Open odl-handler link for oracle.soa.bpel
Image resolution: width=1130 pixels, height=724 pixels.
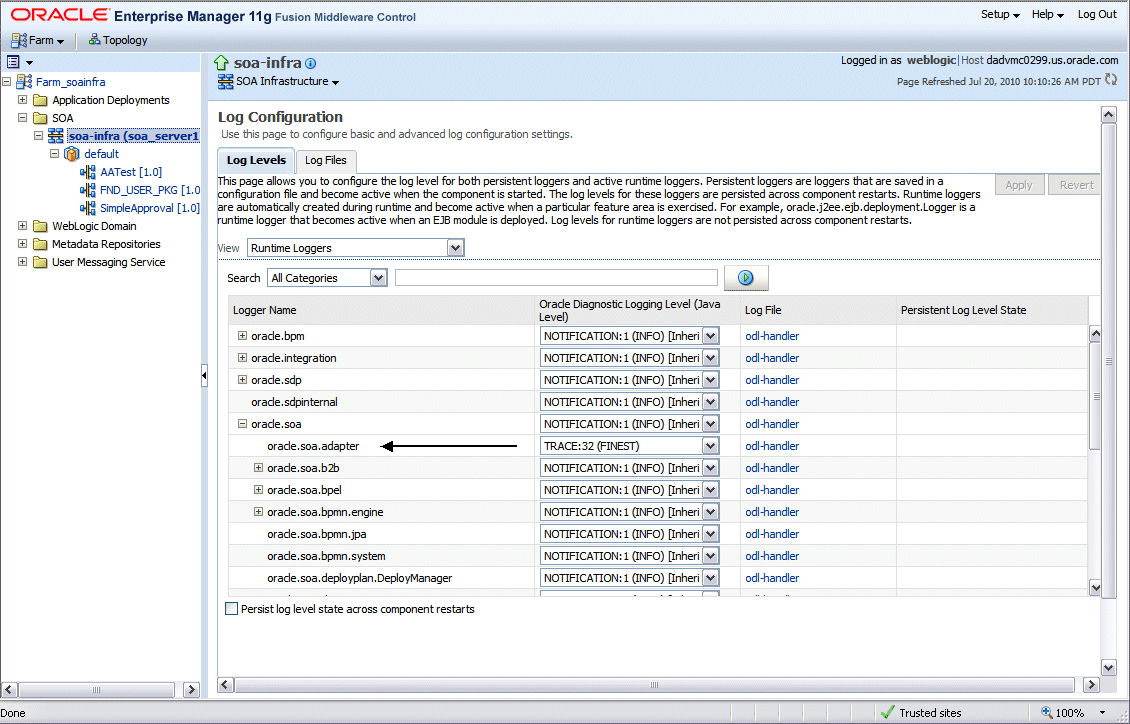click(x=772, y=490)
